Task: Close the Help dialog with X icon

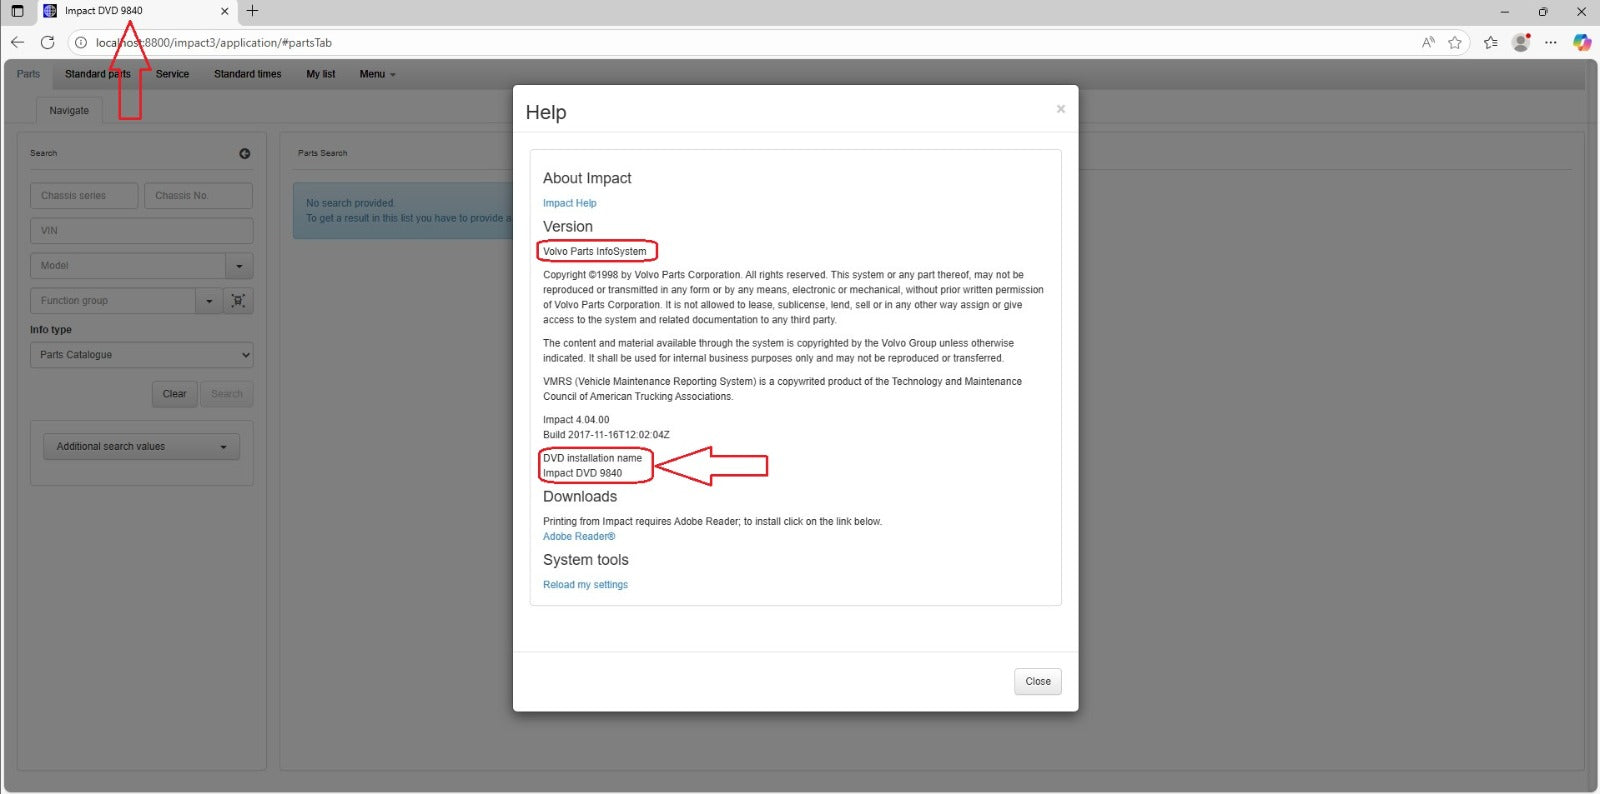Action: coord(1060,109)
